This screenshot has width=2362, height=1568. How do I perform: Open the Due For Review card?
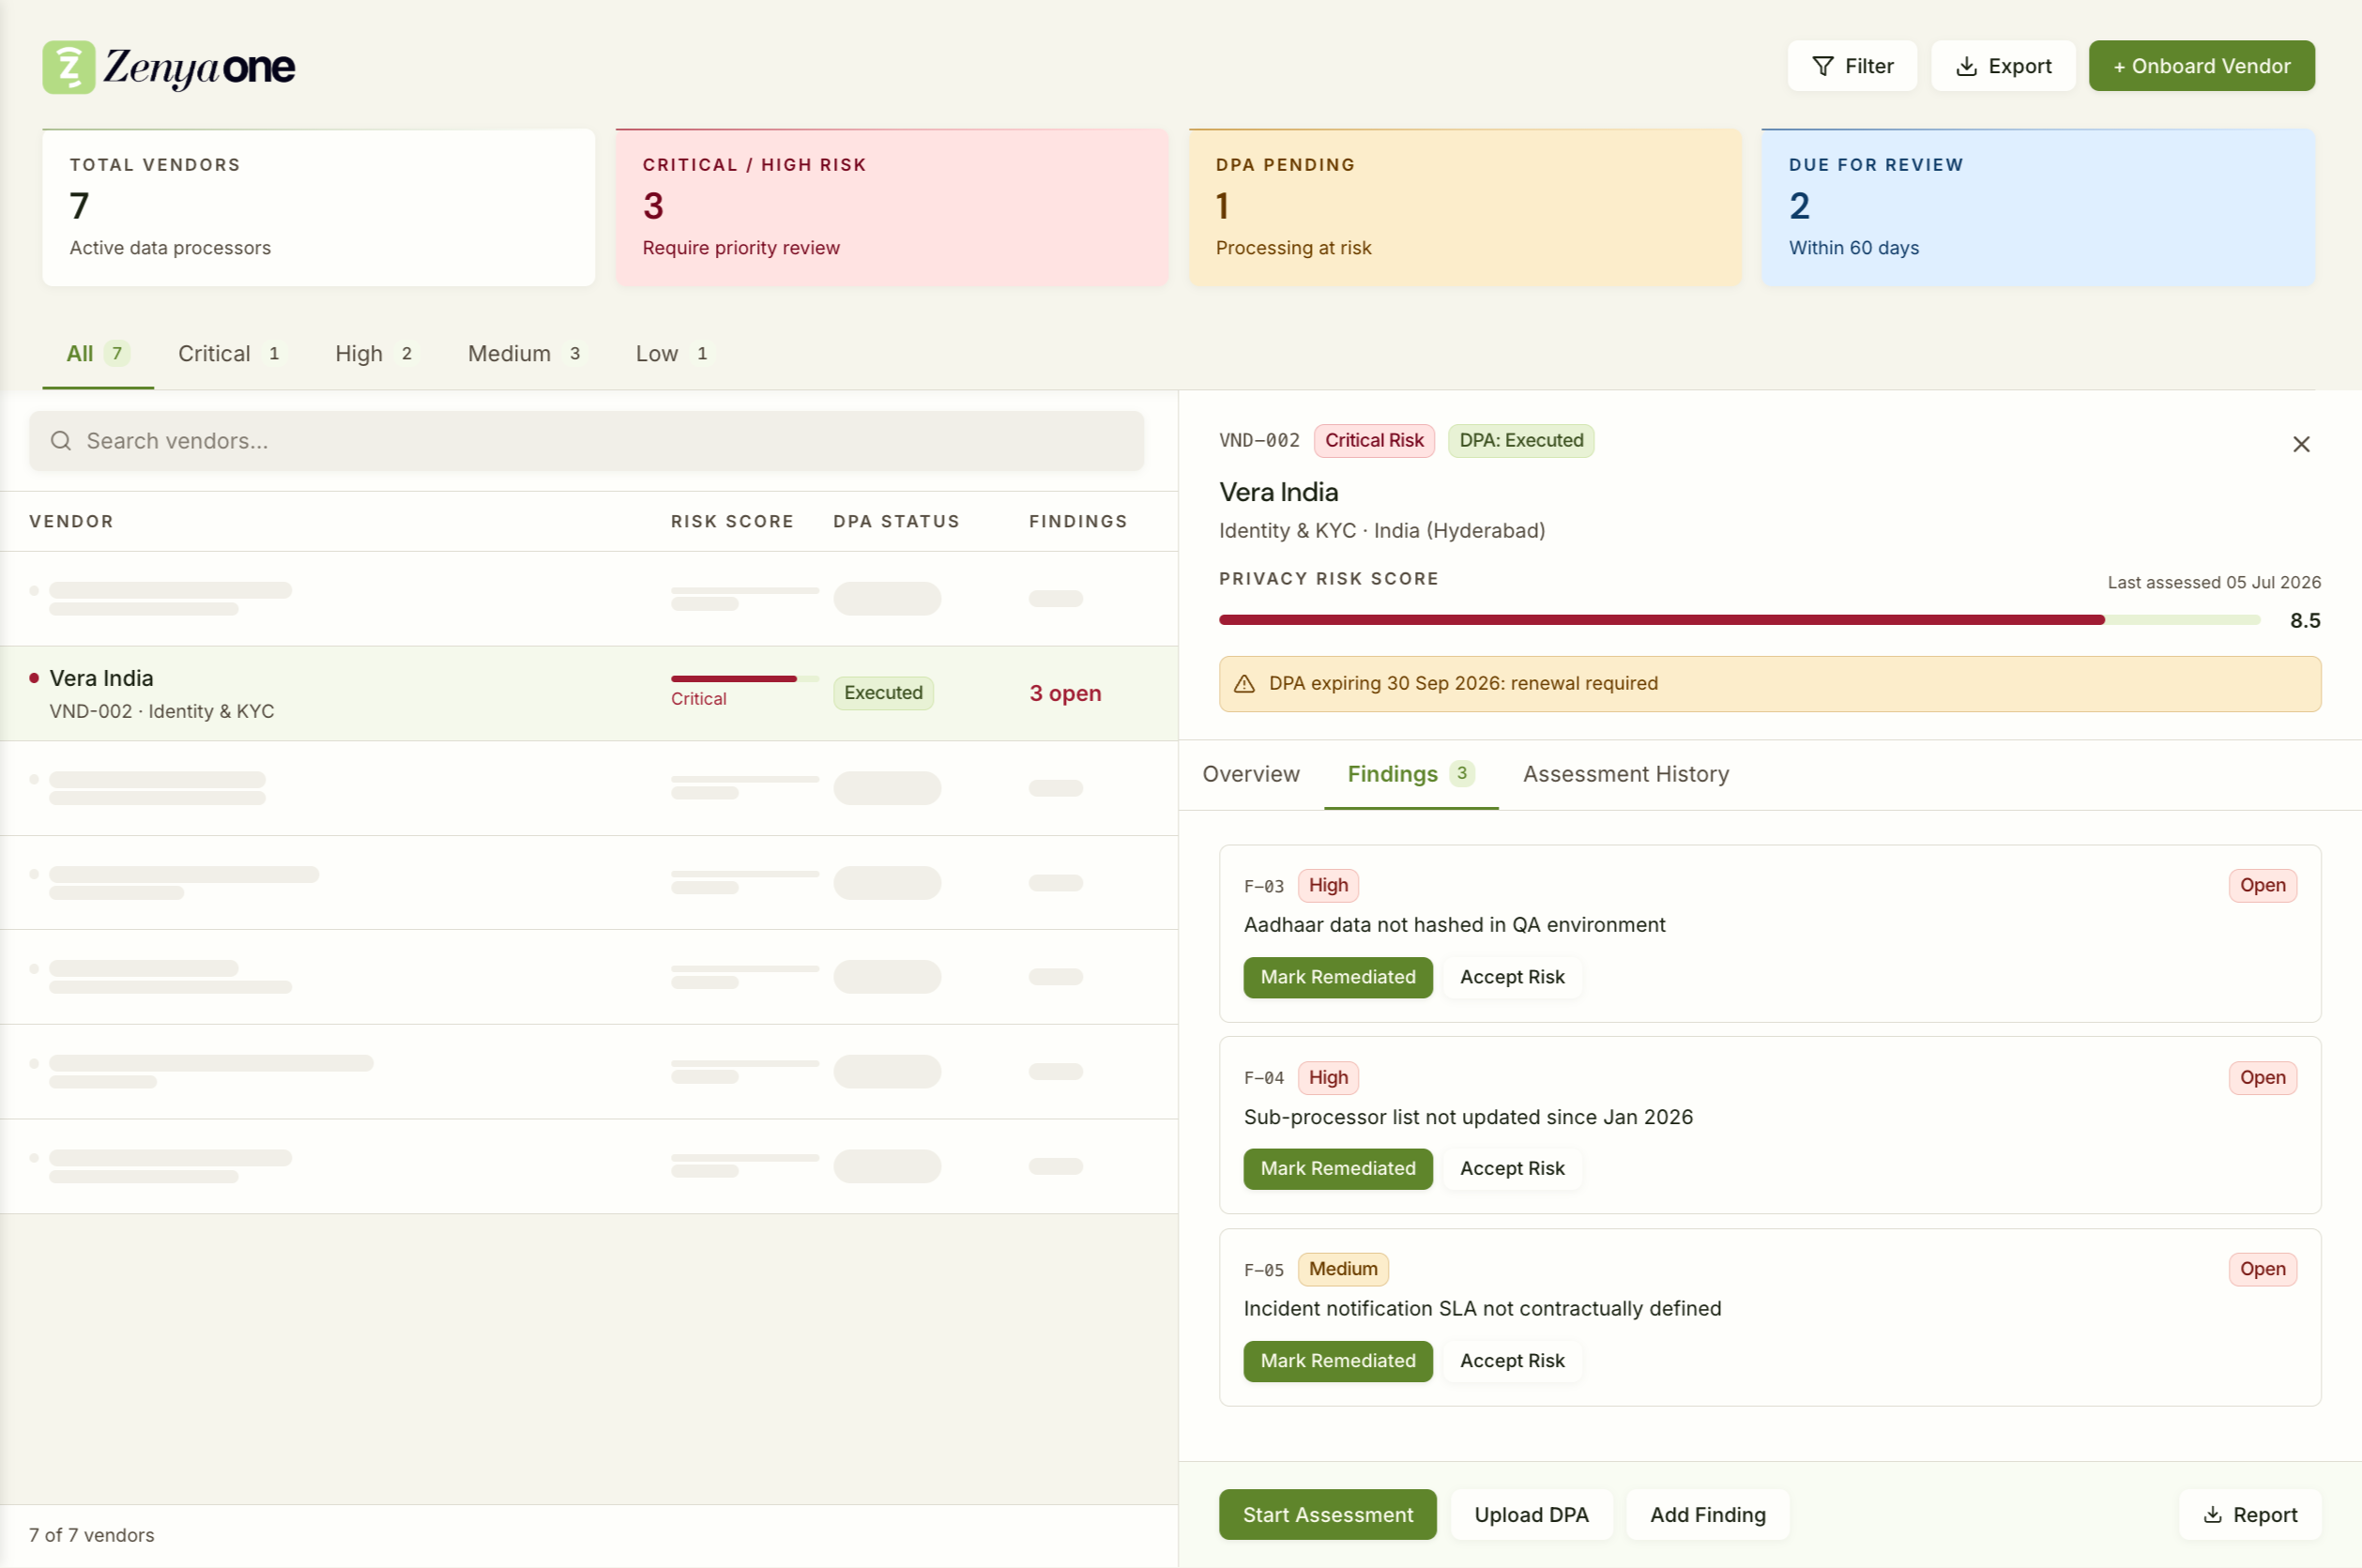[2037, 207]
